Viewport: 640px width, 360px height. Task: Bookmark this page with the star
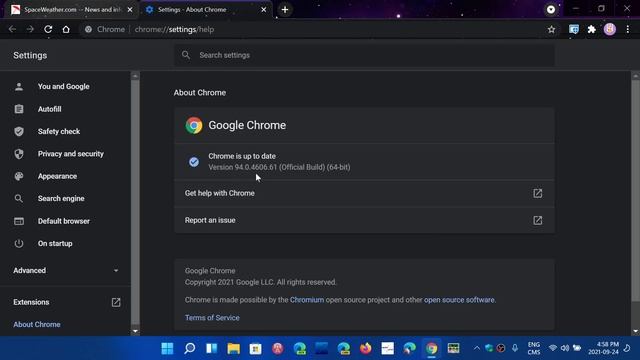pyautogui.click(x=551, y=29)
